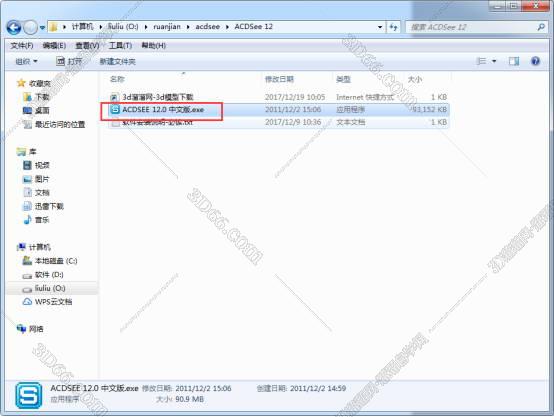Image resolution: width=554 pixels, height=417 pixels.
Task: Click the music note icon beside 音乐
Action: point(27,220)
